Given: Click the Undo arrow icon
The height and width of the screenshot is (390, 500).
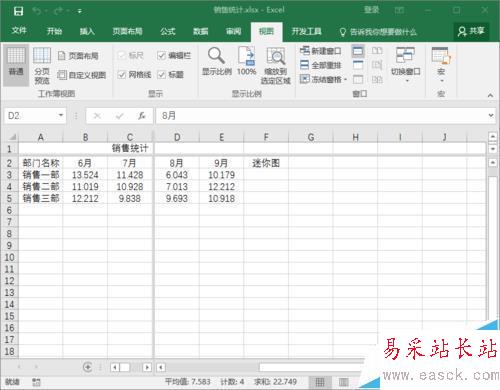Looking at the screenshot, I should [x=36, y=11].
